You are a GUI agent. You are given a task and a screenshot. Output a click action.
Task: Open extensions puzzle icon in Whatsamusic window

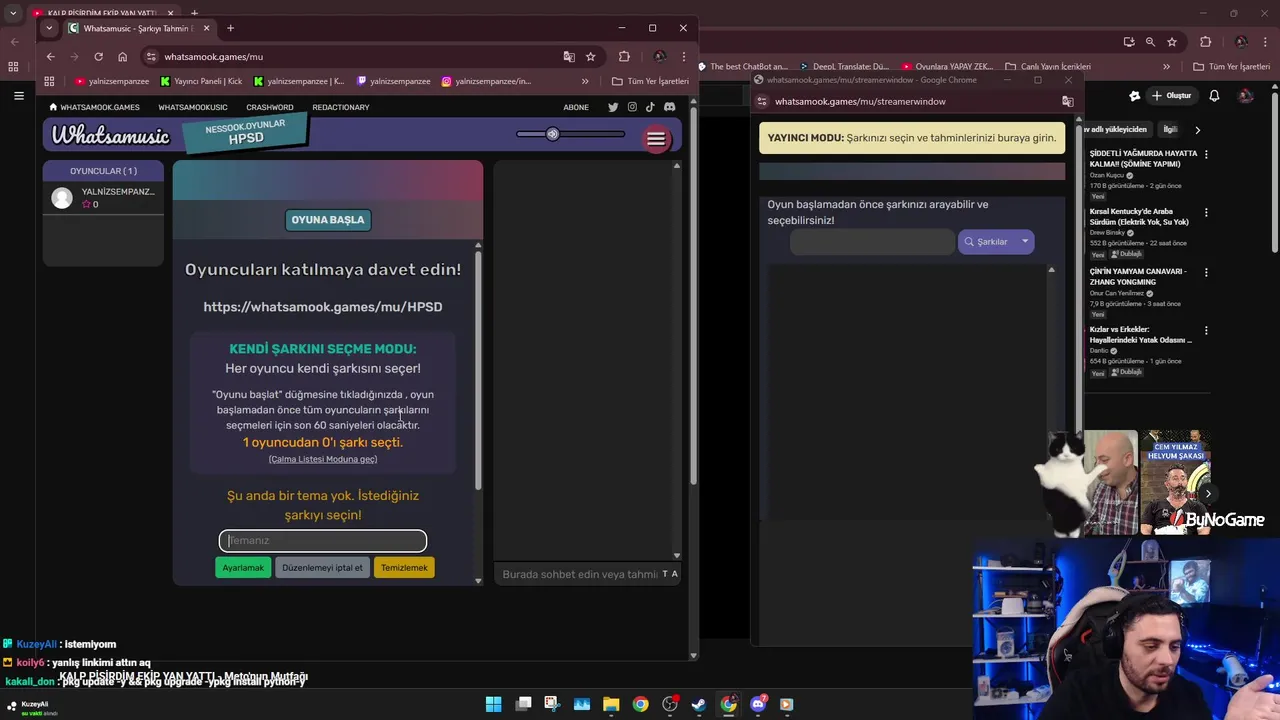click(x=624, y=57)
